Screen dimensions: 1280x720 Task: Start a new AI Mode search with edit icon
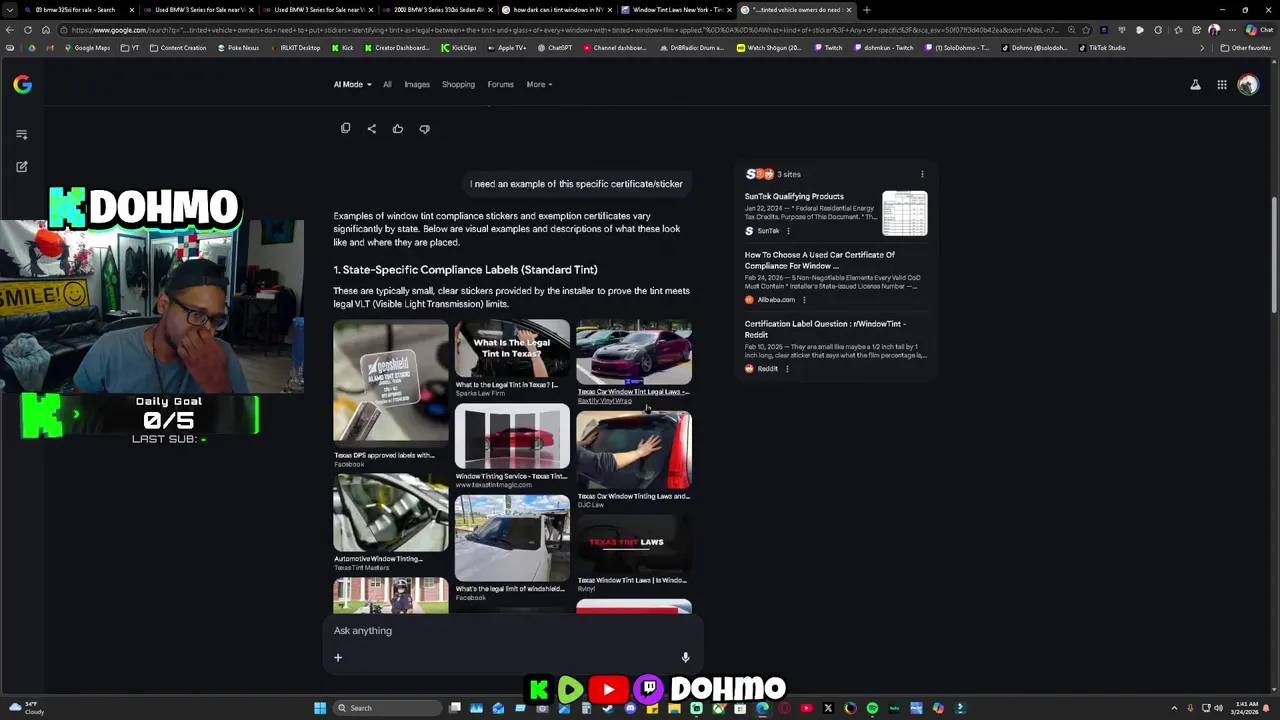coord(22,166)
